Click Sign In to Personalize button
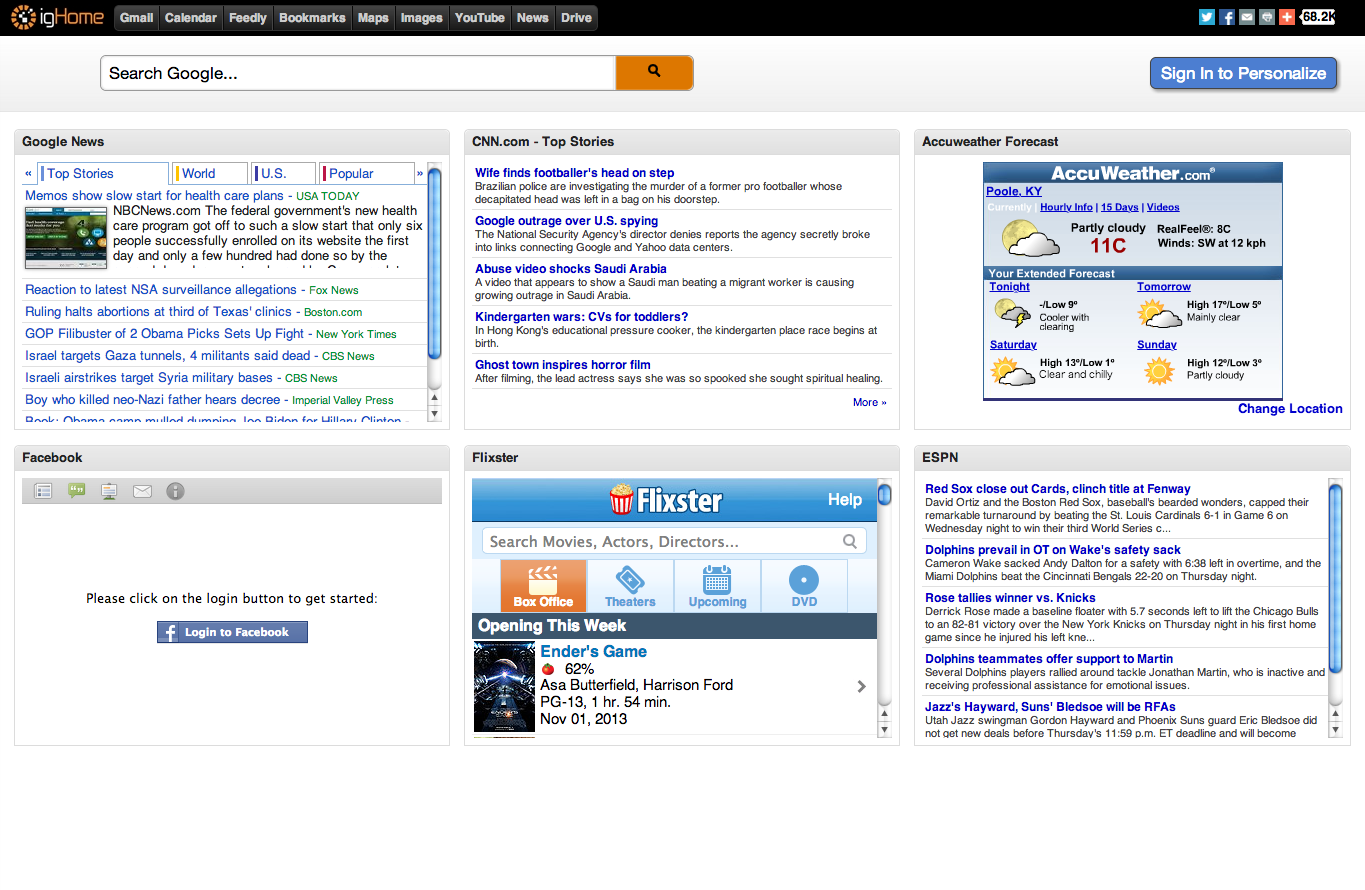The image size is (1365, 890). pyautogui.click(x=1243, y=73)
